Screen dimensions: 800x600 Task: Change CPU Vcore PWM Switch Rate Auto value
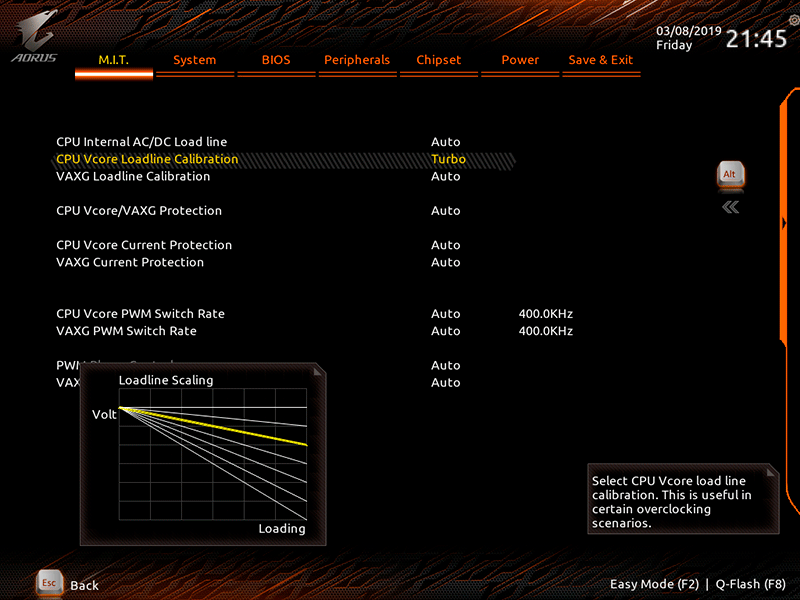[x=445, y=314]
